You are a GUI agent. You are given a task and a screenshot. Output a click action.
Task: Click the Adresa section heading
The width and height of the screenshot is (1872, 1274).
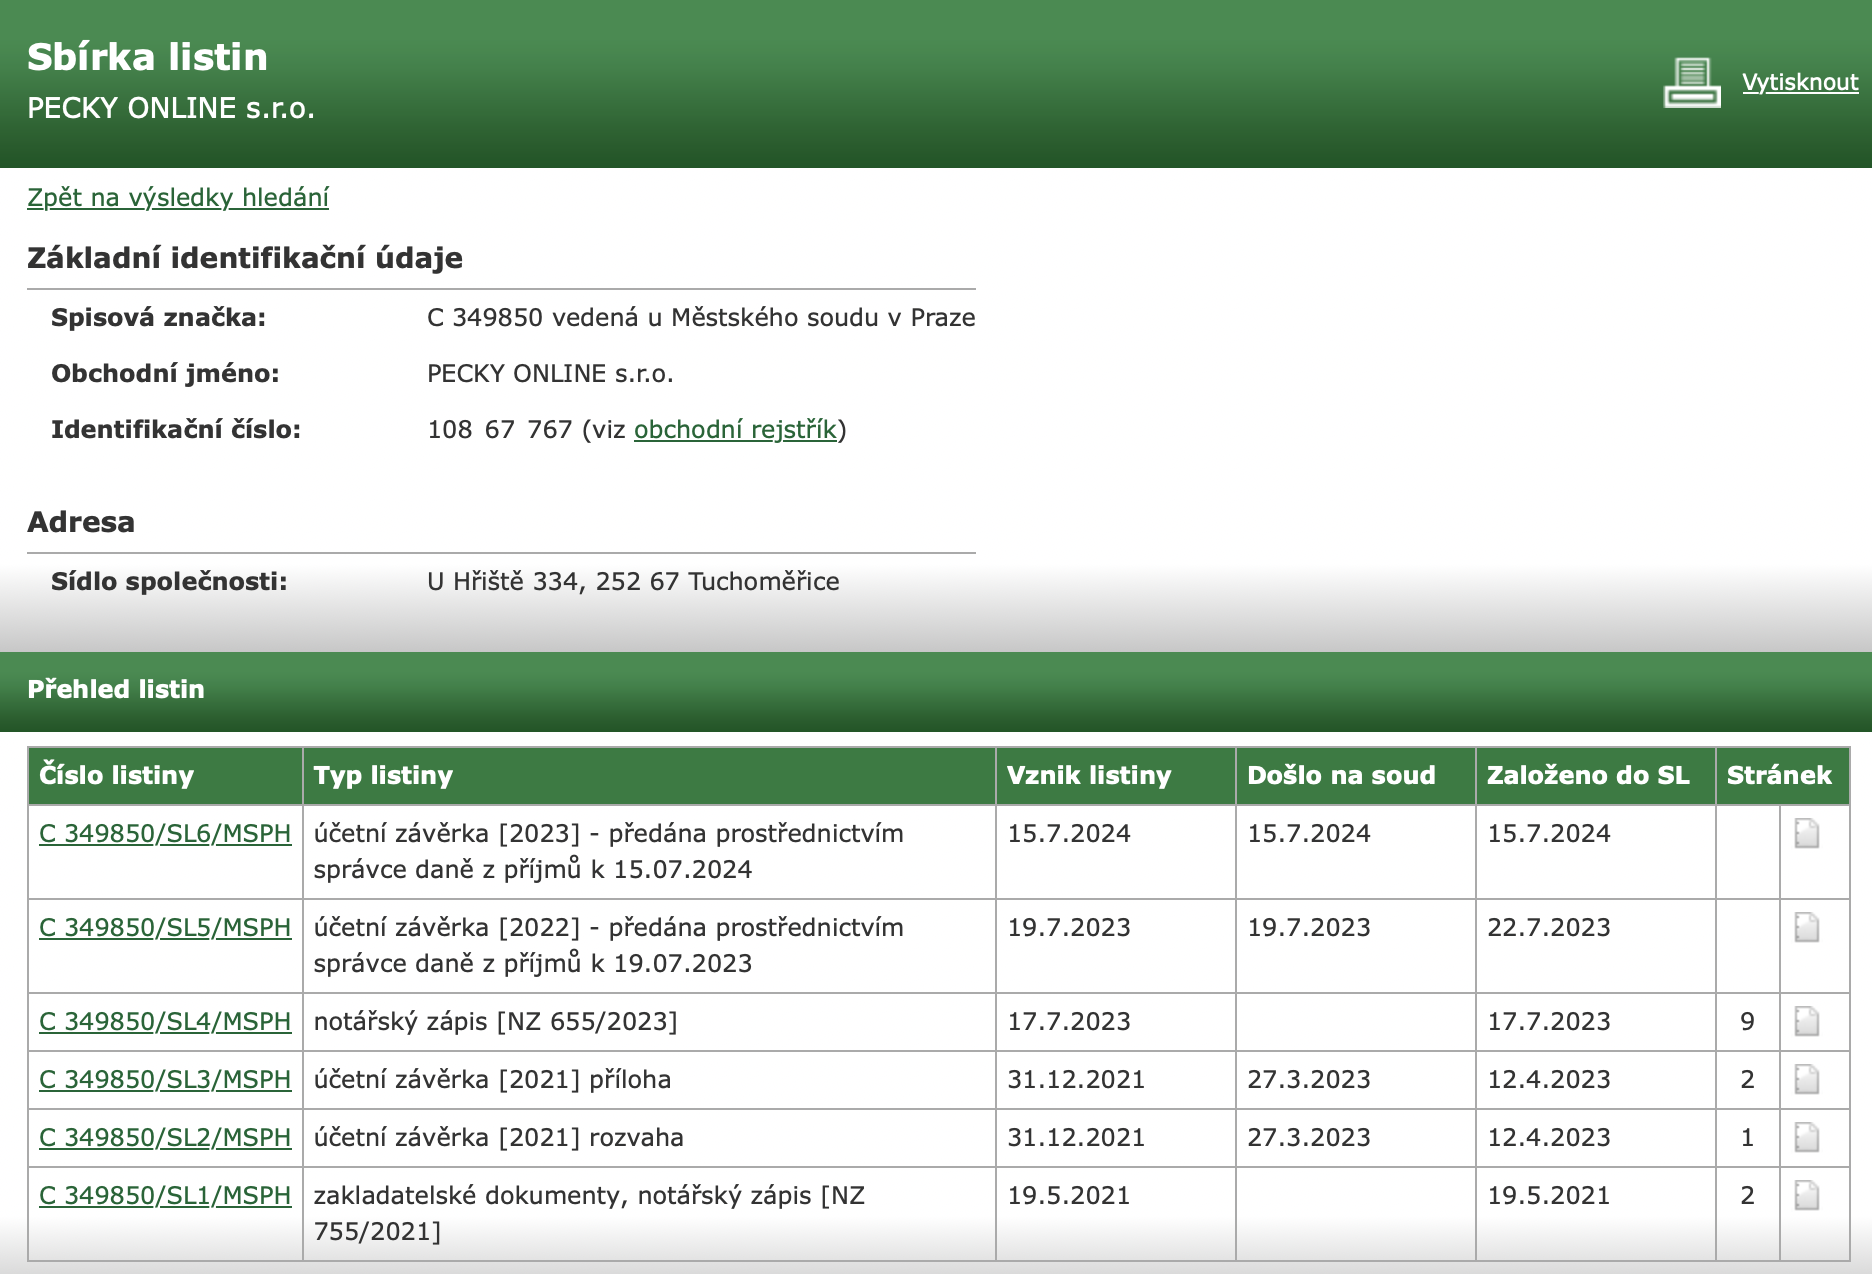(x=81, y=522)
